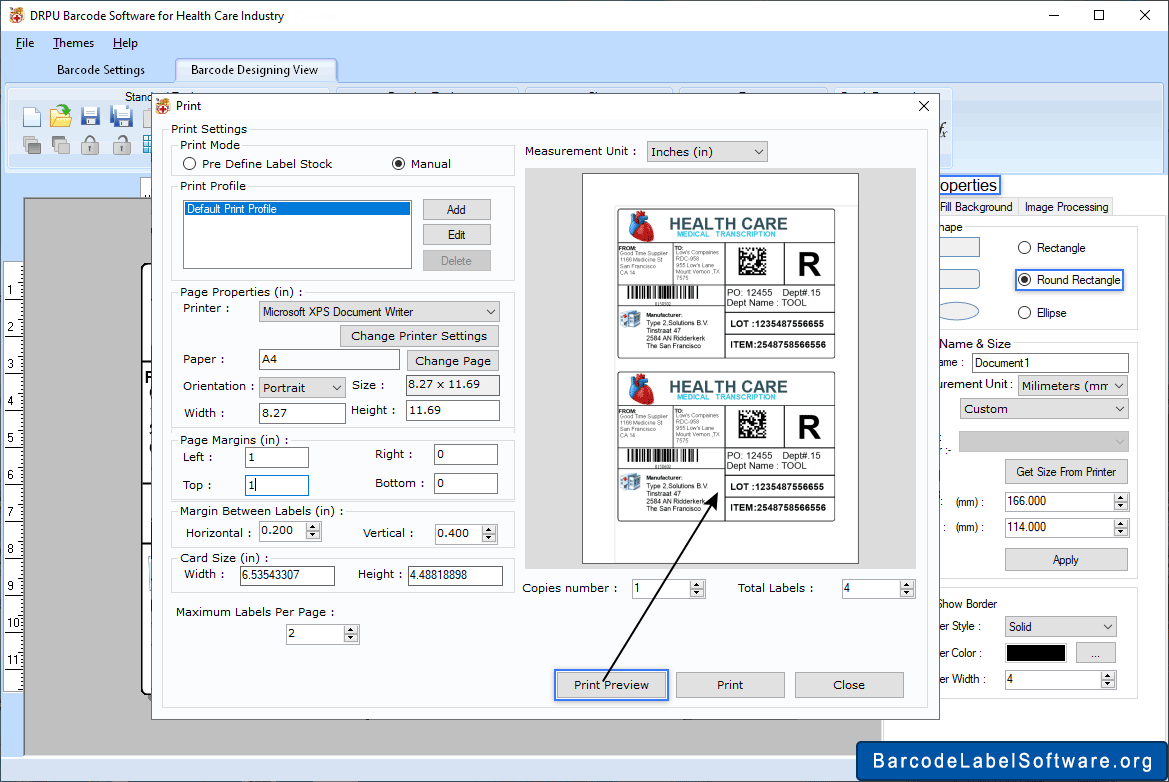This screenshot has height=782, width=1169.
Task: Open the File menu
Action: click(x=25, y=43)
